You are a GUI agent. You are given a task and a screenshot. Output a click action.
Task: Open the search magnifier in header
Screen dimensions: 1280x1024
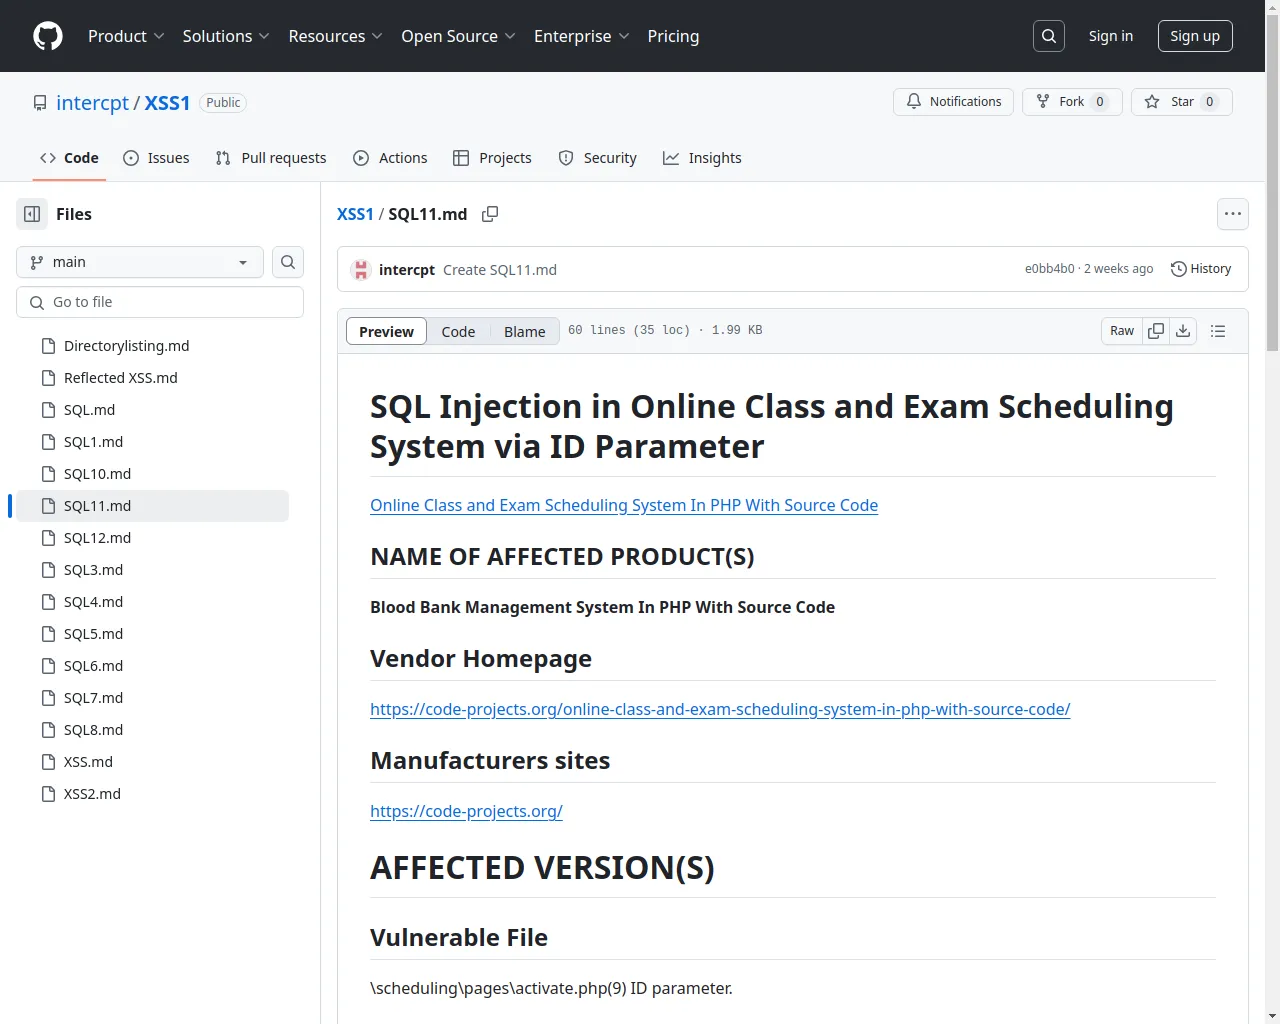[1049, 36]
